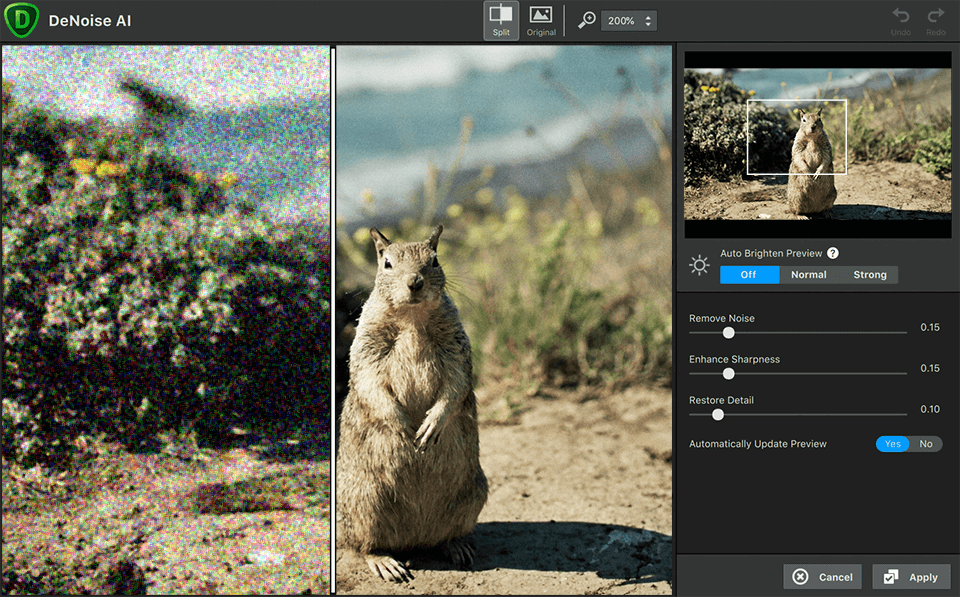Click the zoom level down stepper arrow

click(x=650, y=24)
